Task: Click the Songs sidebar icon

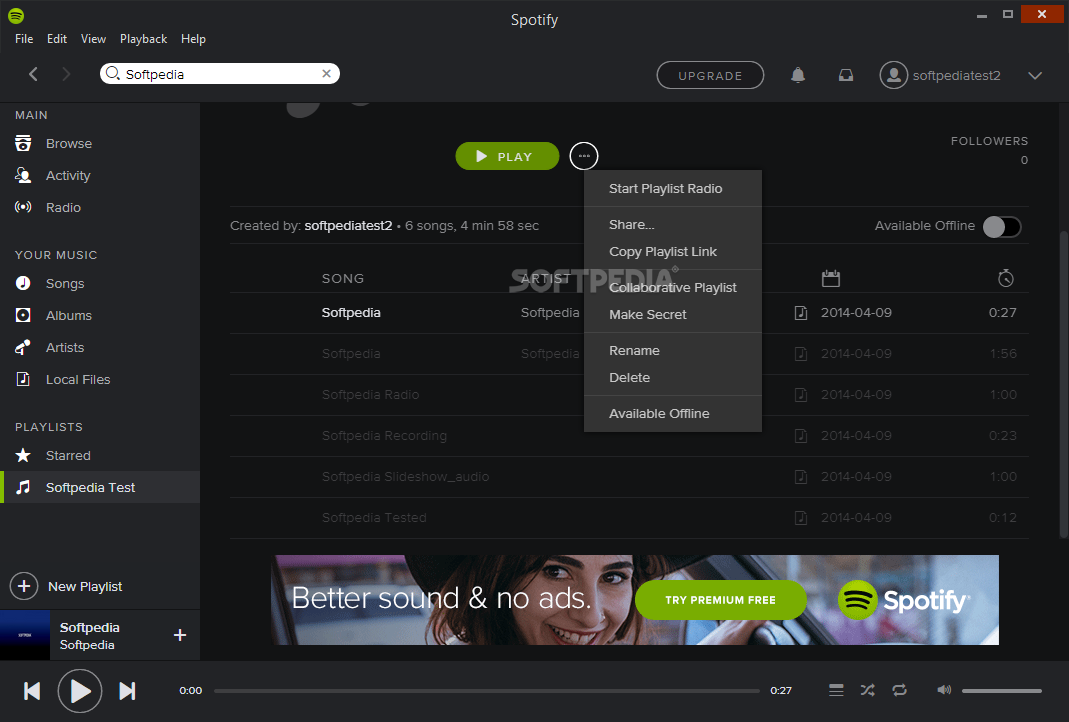Action: click(x=23, y=283)
